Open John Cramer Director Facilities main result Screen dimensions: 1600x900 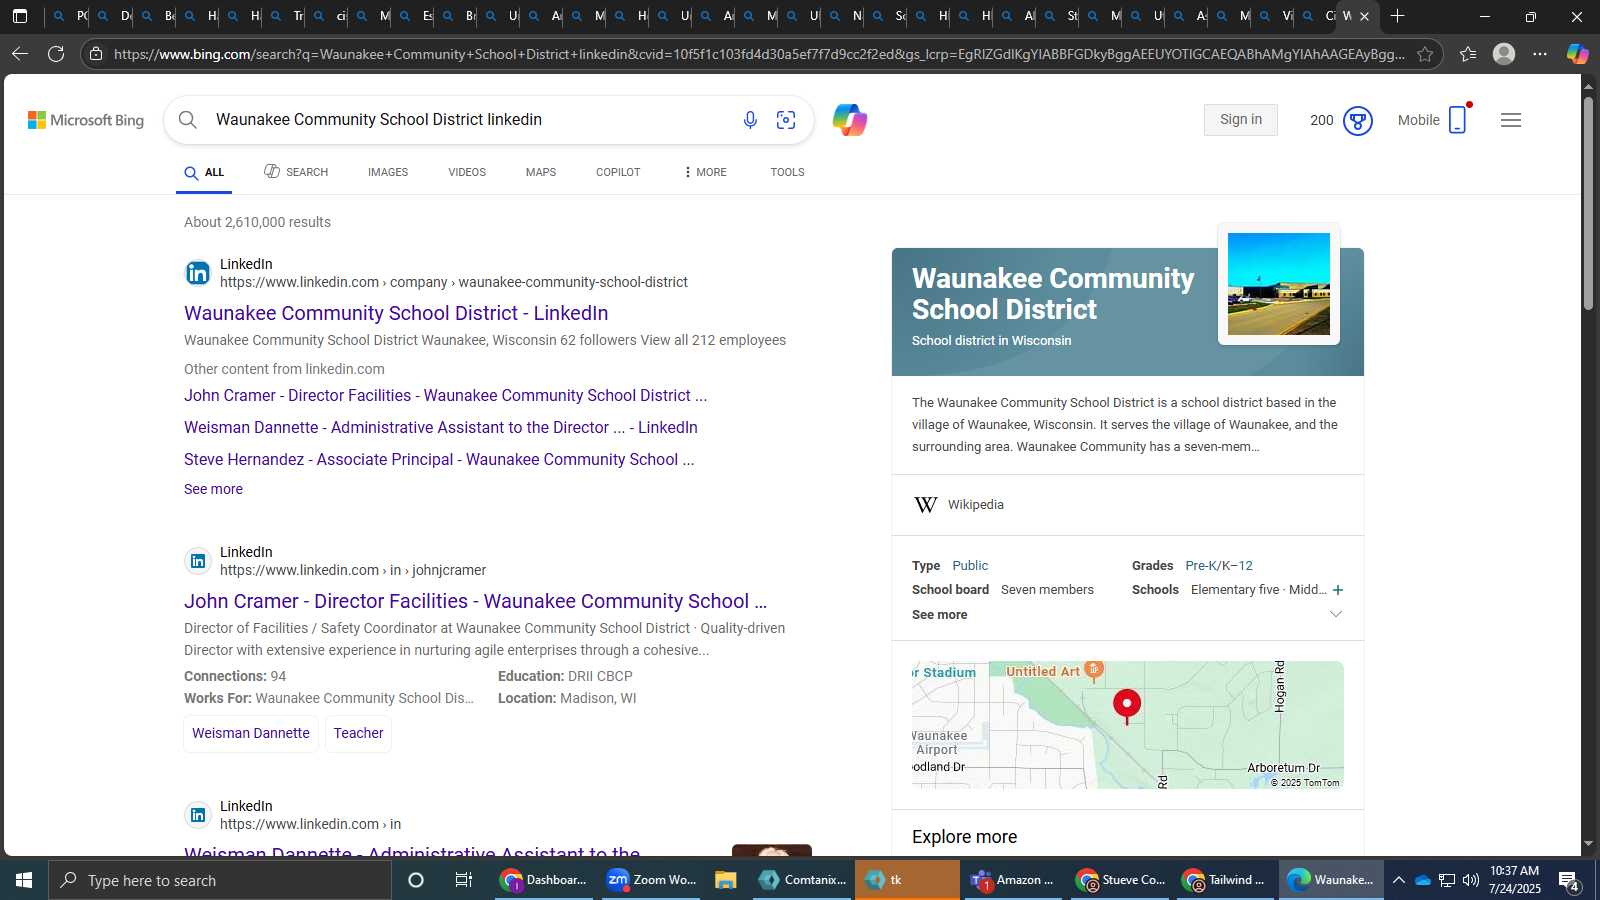(x=476, y=601)
